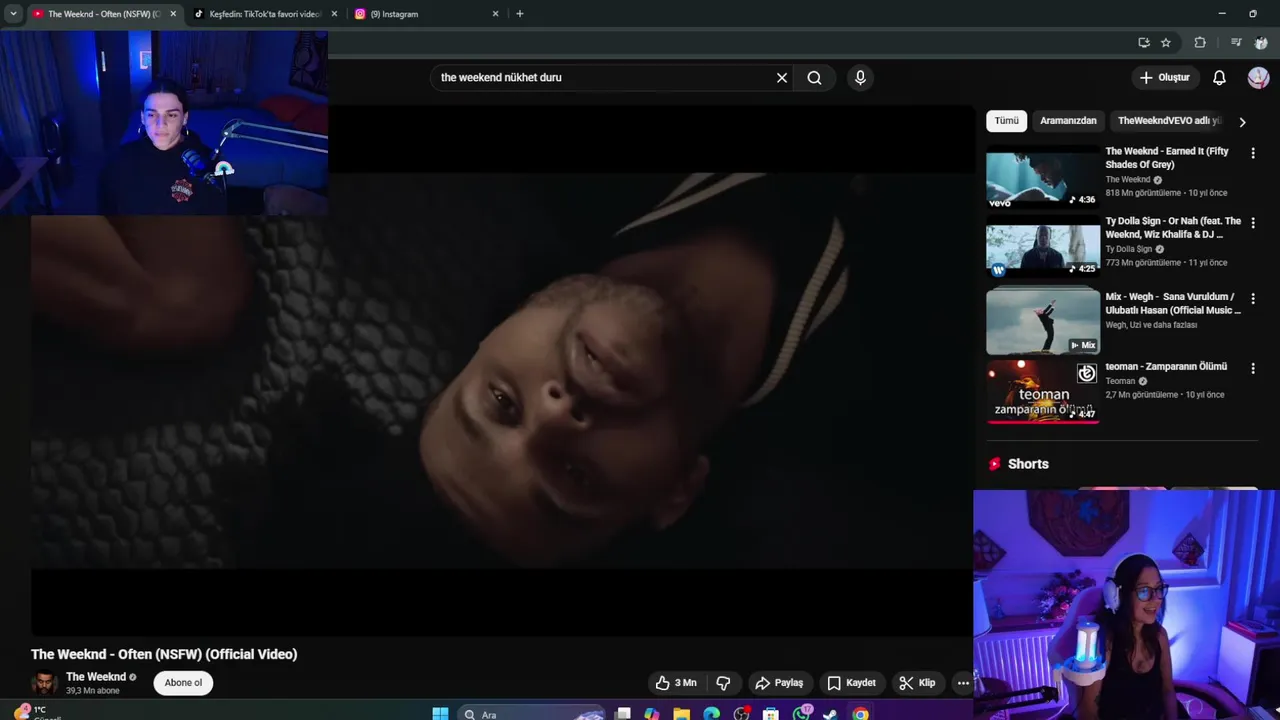Open options menu for teoman video
1280x720 pixels.
1253,368
